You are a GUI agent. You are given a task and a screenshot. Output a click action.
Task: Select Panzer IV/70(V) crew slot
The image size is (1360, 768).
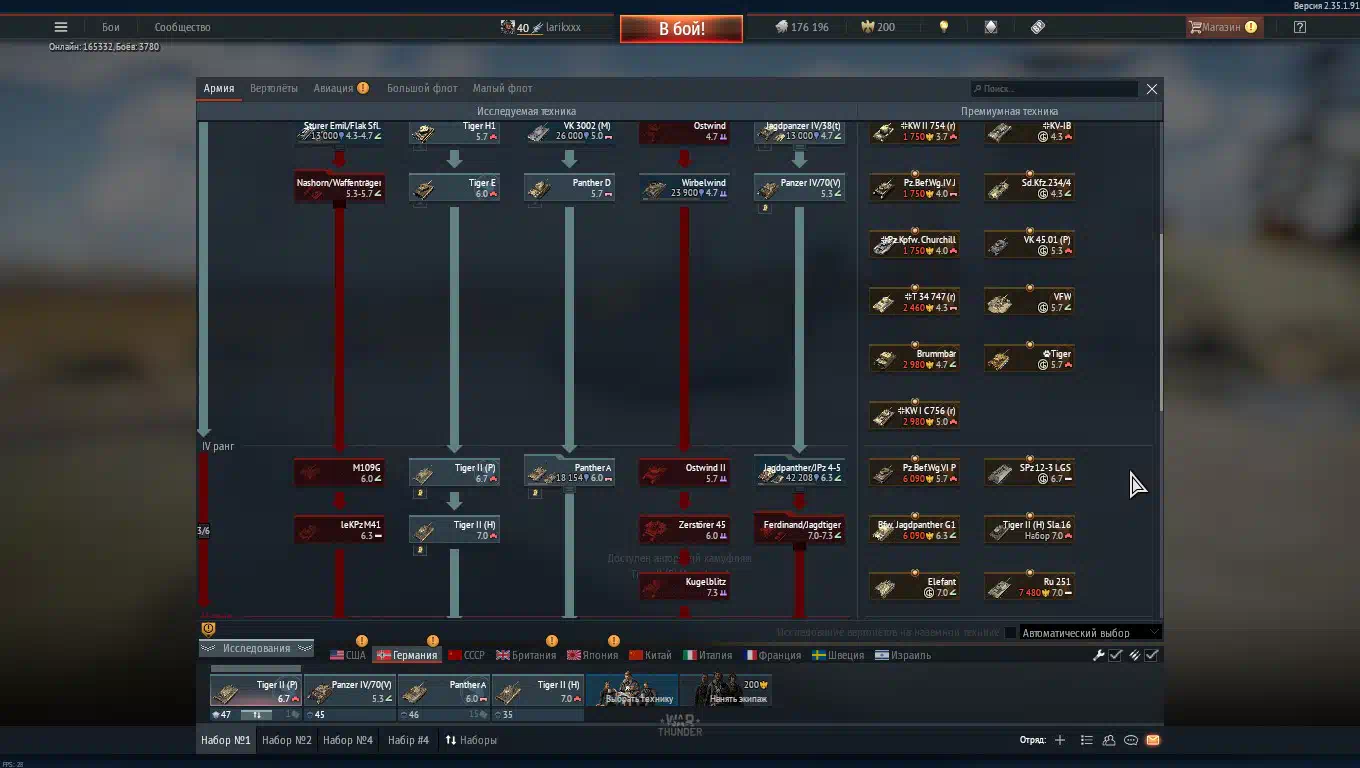349,691
